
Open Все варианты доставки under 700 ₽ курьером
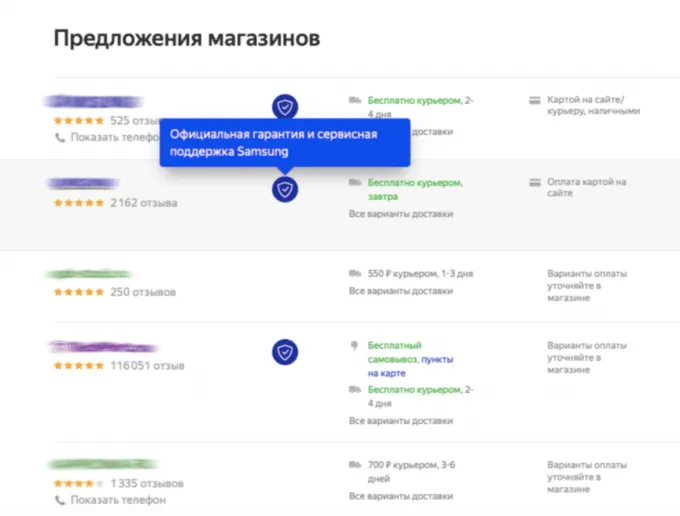(400, 497)
